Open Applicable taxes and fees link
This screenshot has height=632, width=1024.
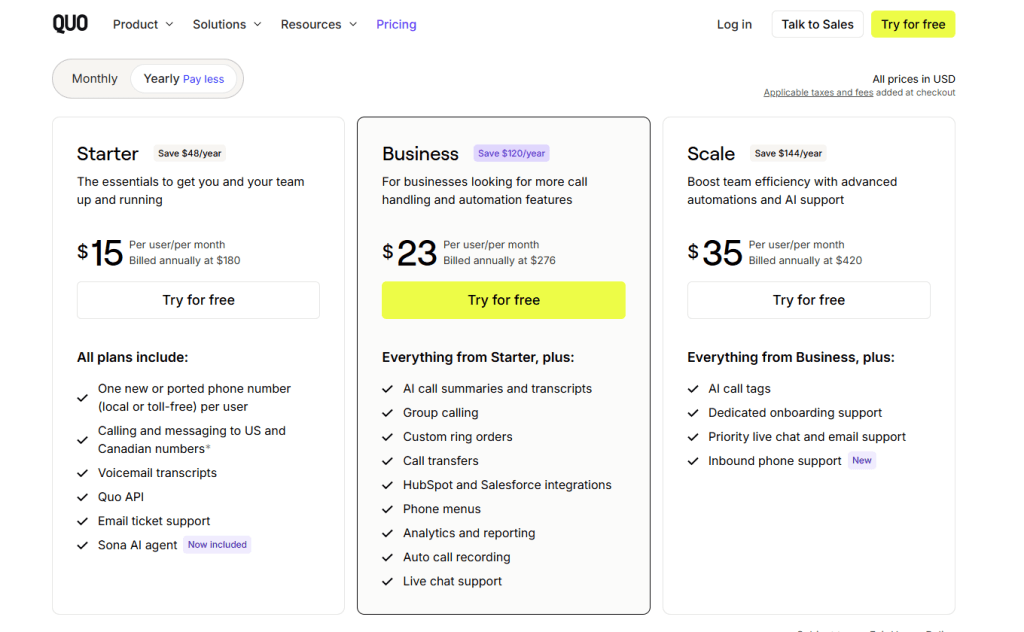coord(818,93)
